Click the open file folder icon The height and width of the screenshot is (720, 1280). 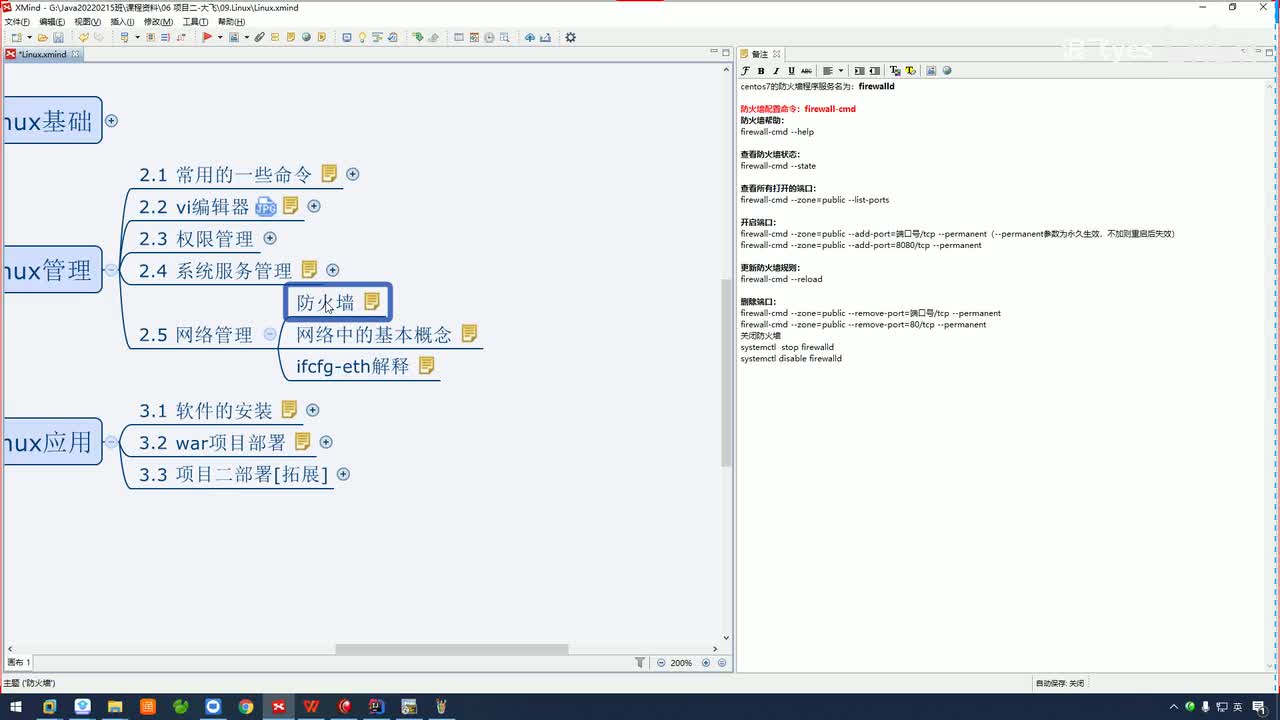click(43, 38)
